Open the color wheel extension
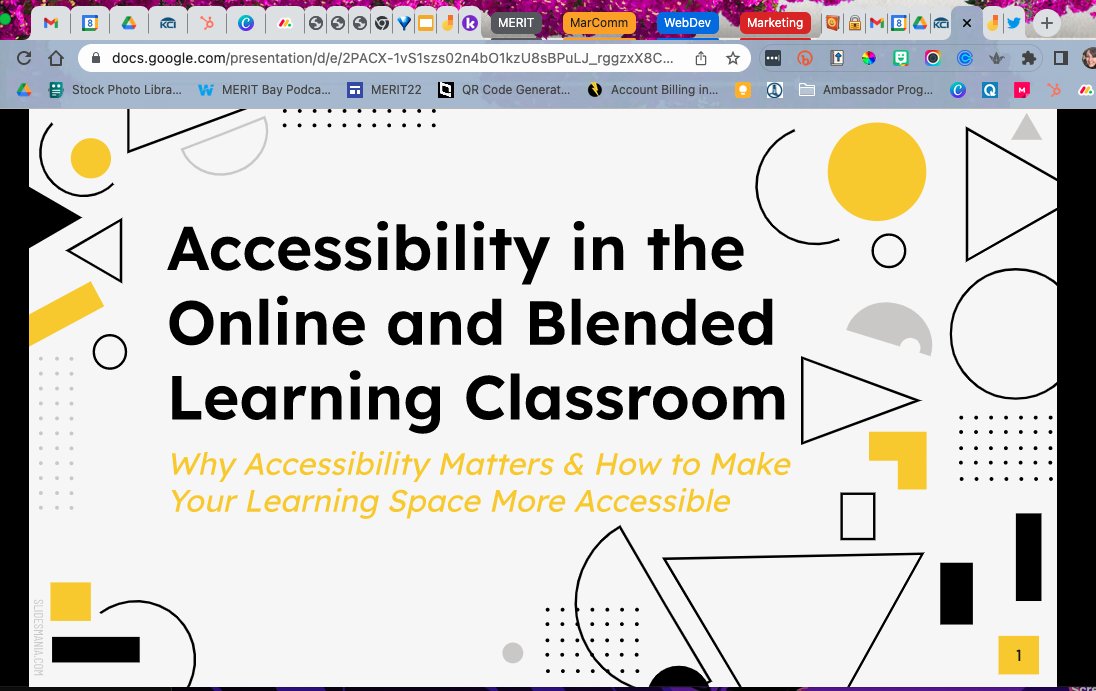This screenshot has width=1096, height=691. (869, 58)
